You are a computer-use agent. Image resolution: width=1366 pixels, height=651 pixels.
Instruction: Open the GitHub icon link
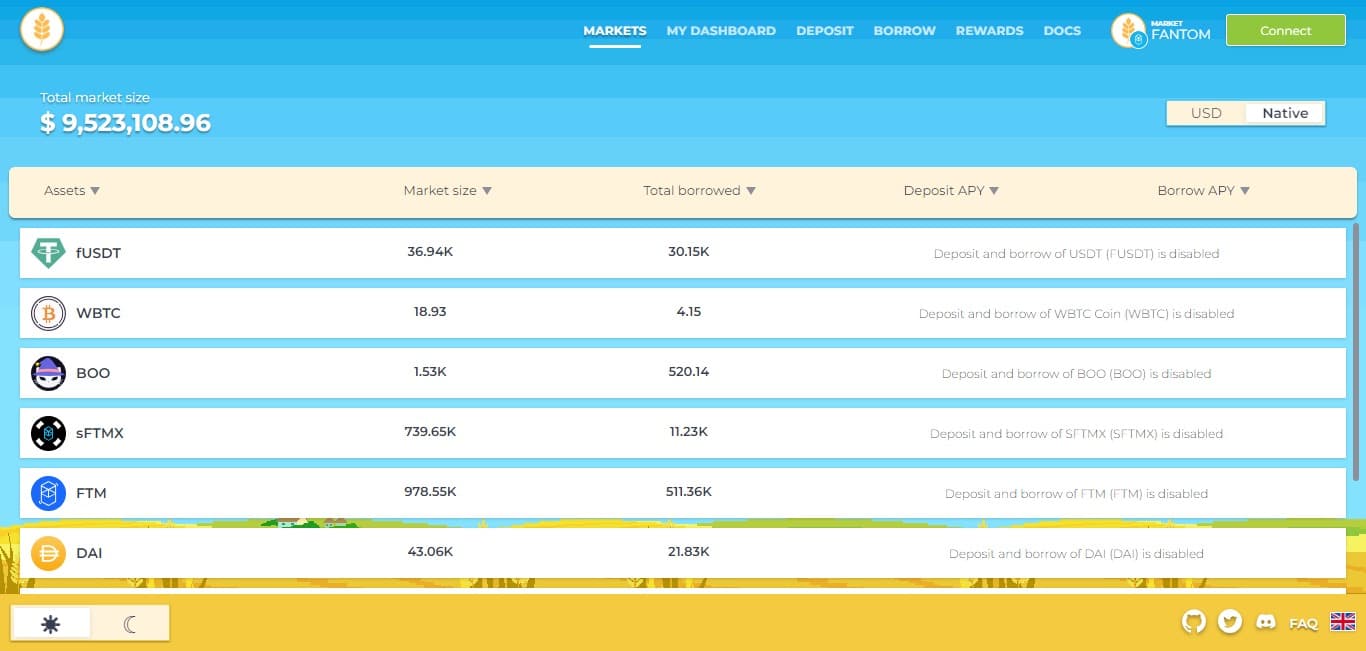click(1193, 622)
